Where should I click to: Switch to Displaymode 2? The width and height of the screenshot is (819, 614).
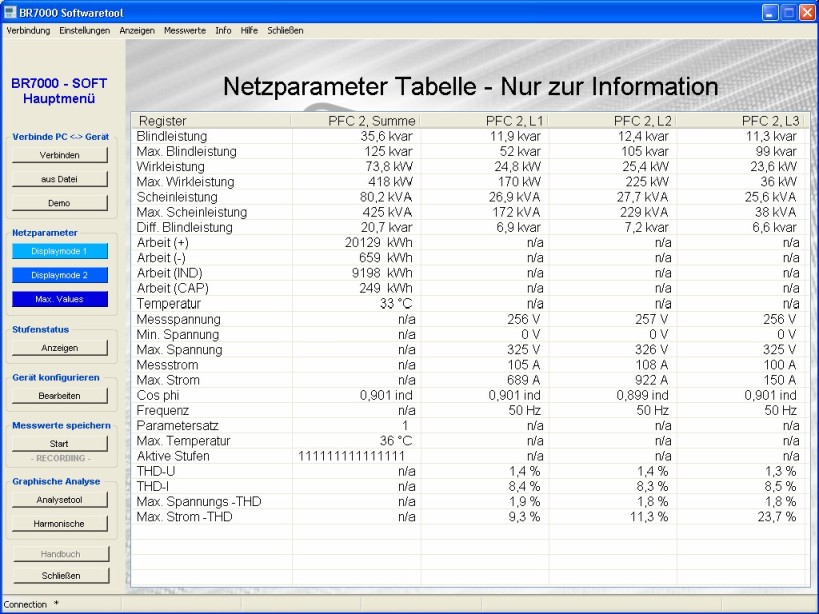coord(60,275)
